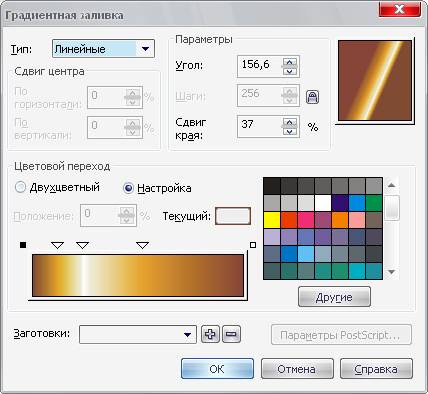Select the Двухцветный radio button
The height and width of the screenshot is (394, 428).
click(21, 188)
